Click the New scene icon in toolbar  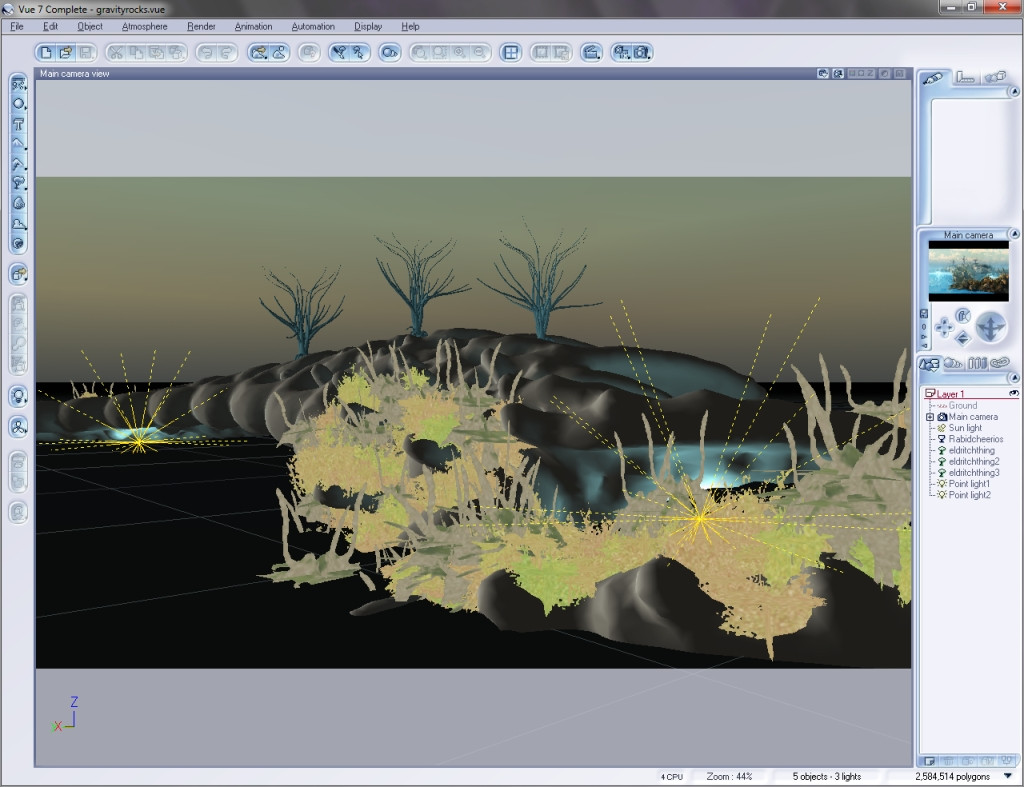tap(46, 52)
